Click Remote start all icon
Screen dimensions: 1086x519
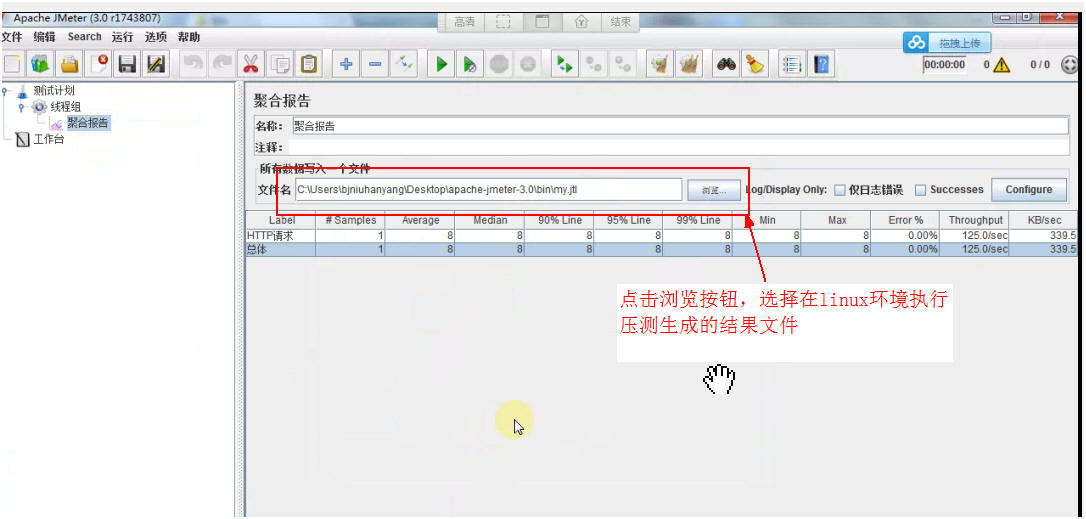click(x=565, y=65)
